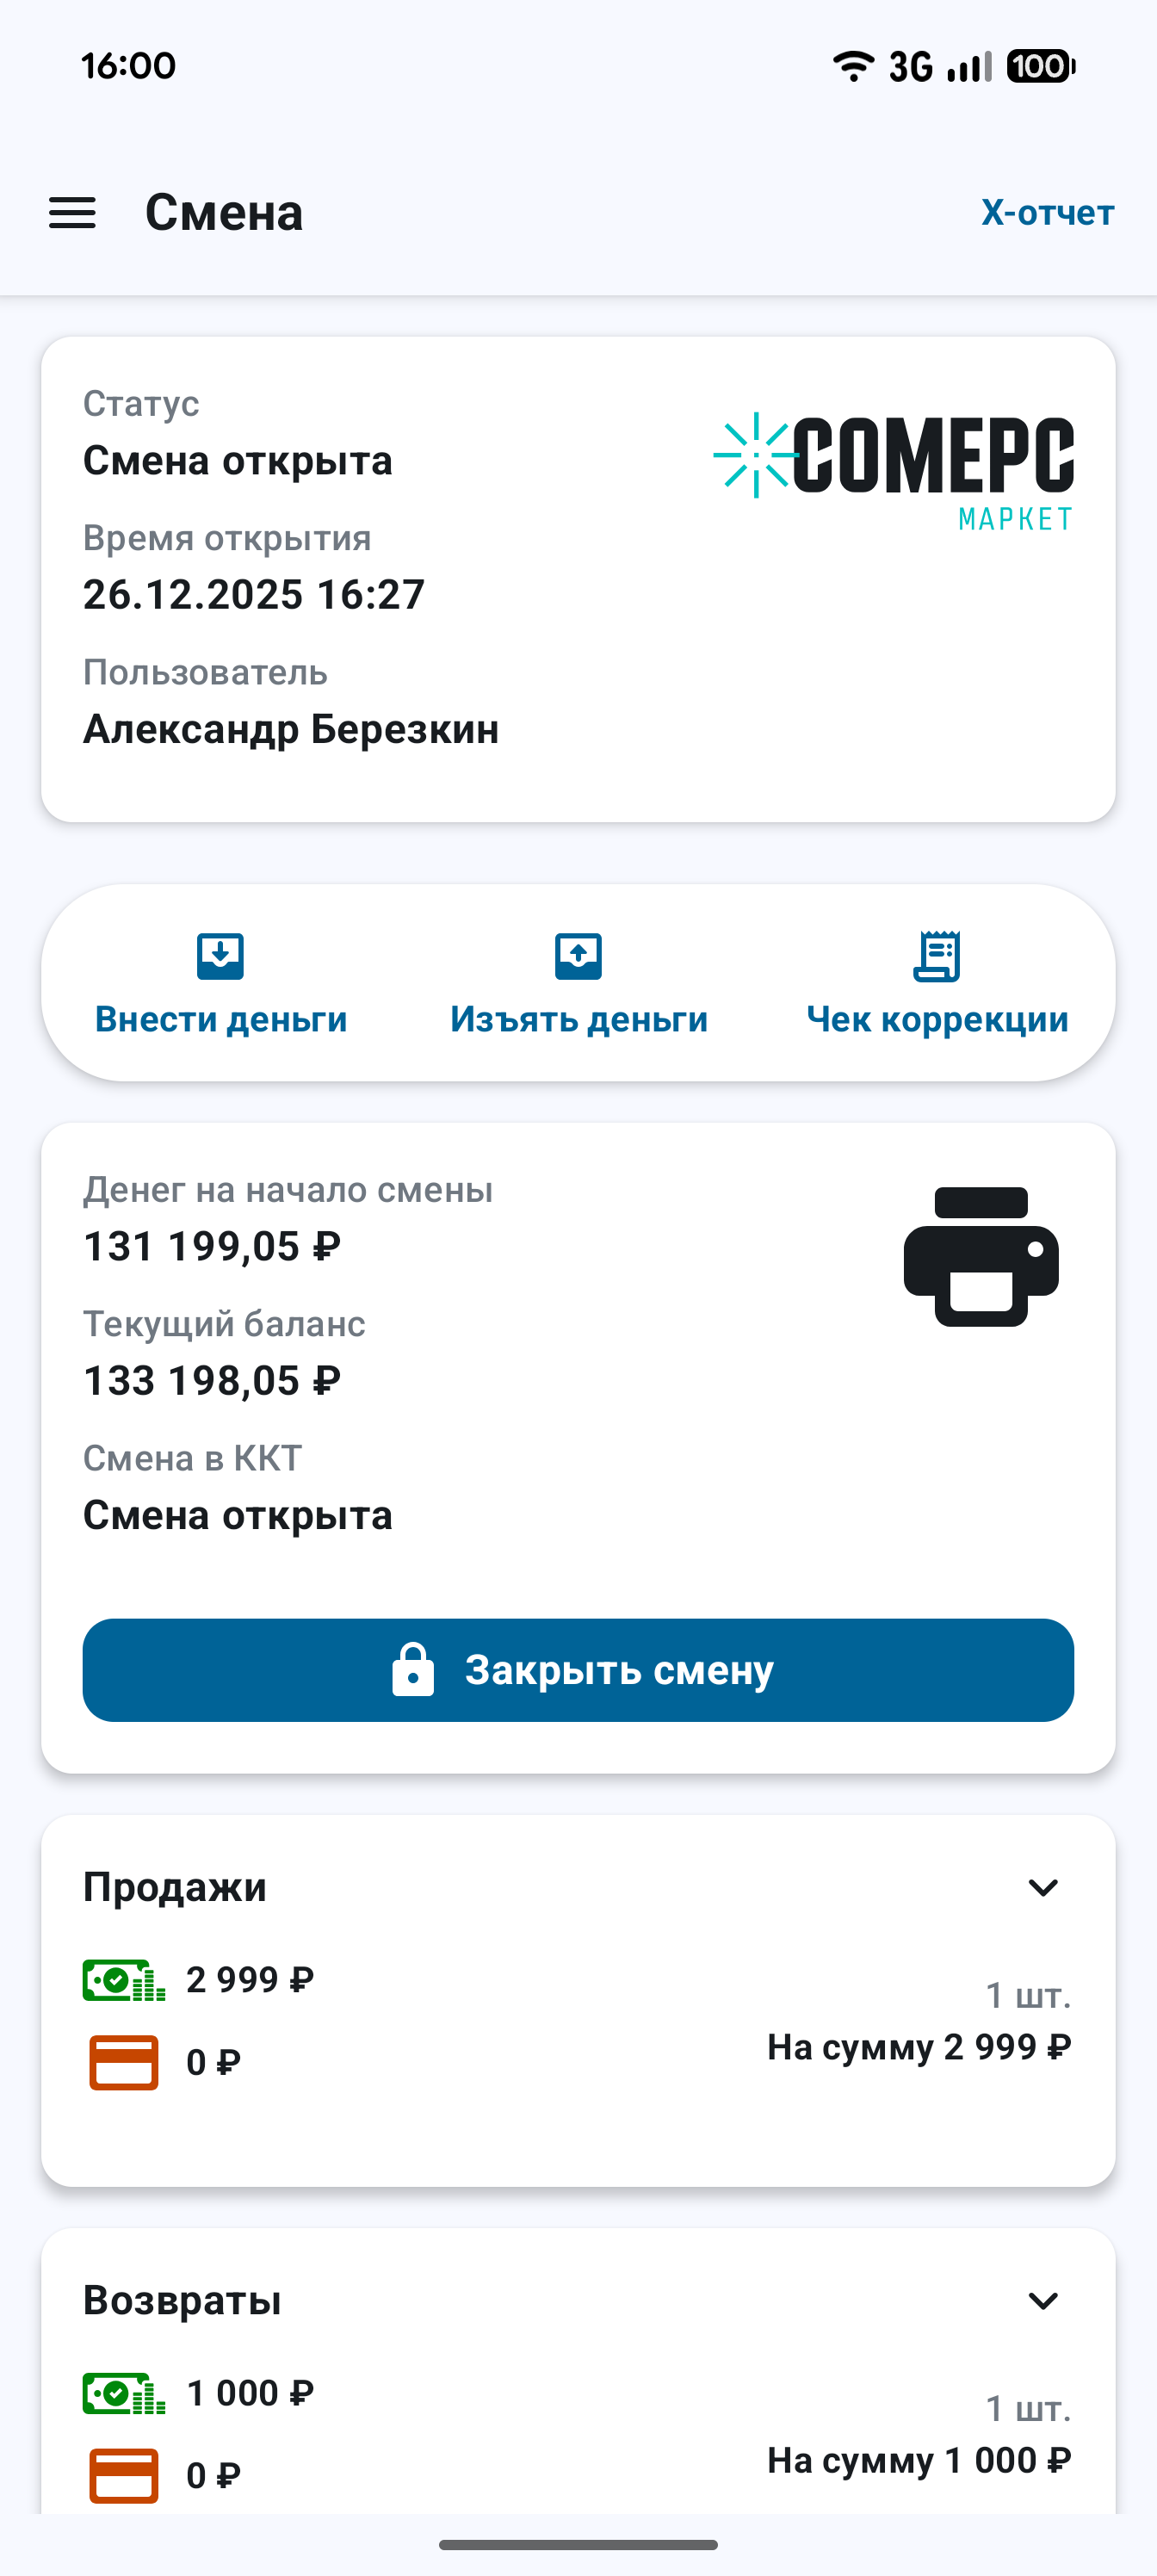
Task: Select Чек коррекции action
Action: coord(937,1019)
